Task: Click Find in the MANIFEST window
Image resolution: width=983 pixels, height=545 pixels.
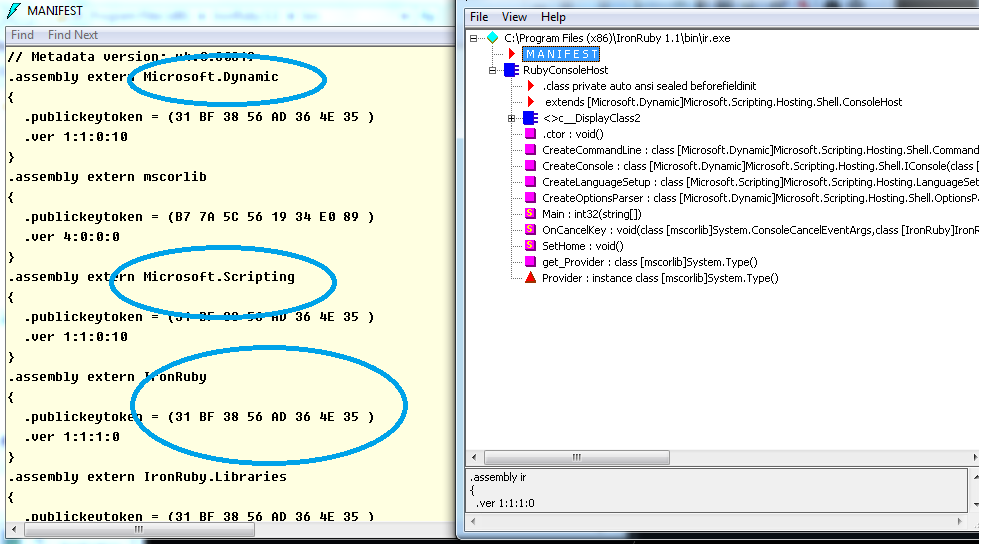Action: 23,35
